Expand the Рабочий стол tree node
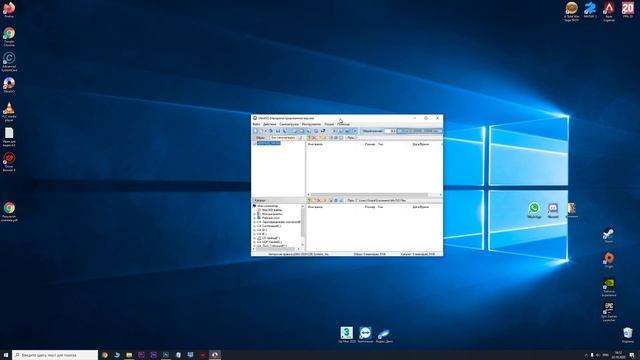Image resolution: width=640 pixels, height=360 pixels. tap(254, 218)
